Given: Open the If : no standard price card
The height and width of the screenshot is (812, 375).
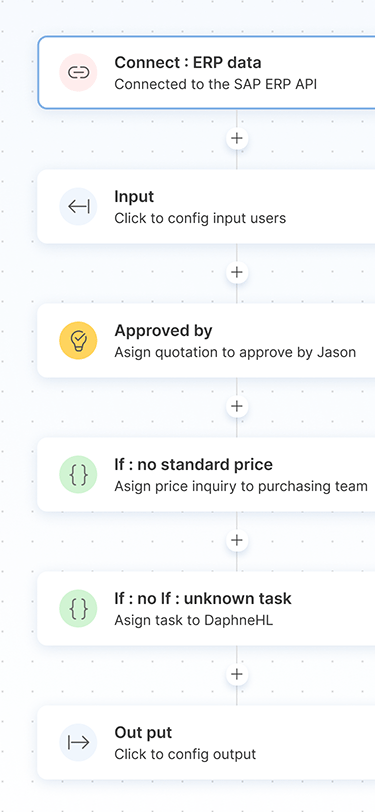Looking at the screenshot, I should (x=206, y=474).
